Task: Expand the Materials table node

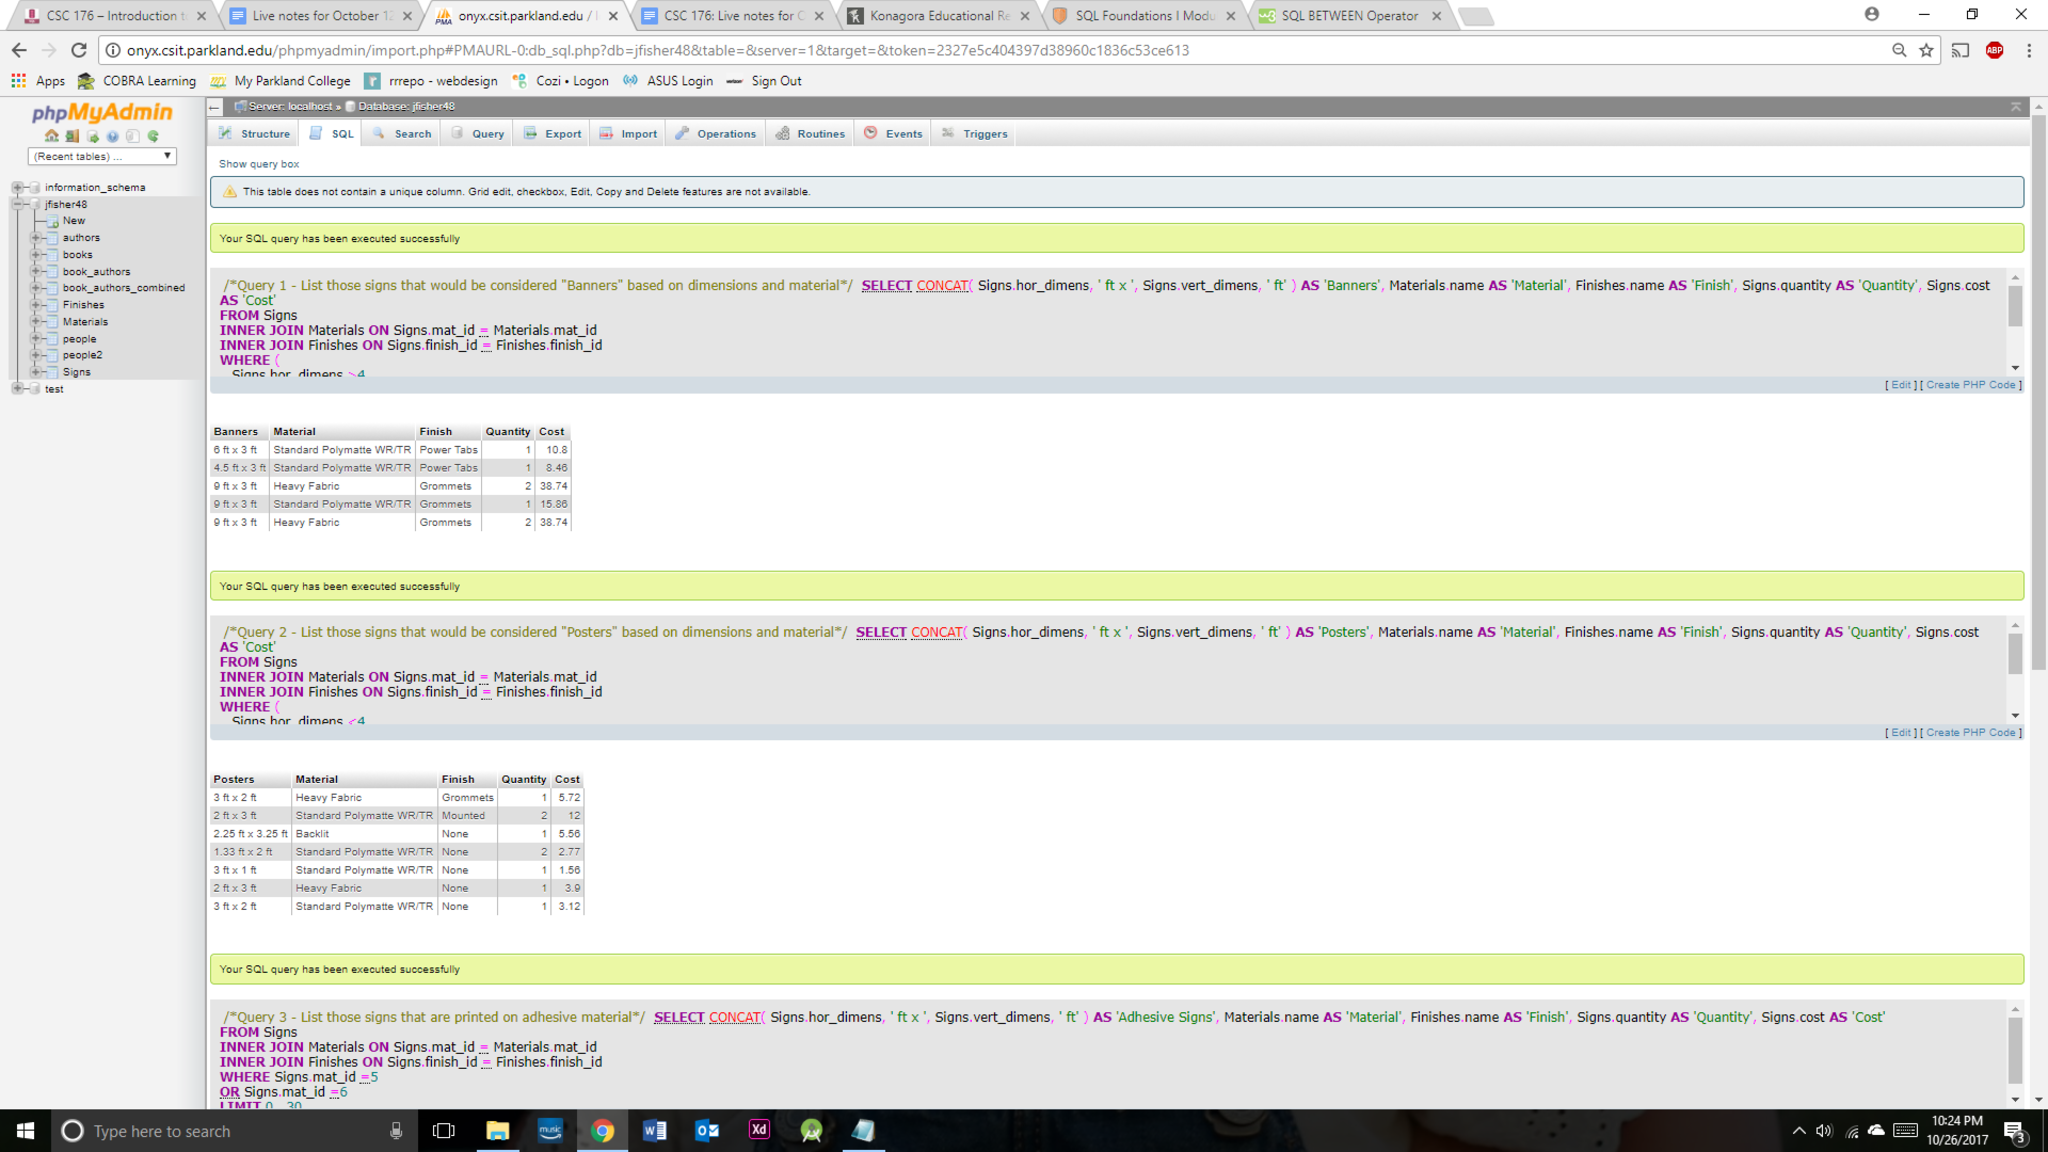Action: click(35, 322)
